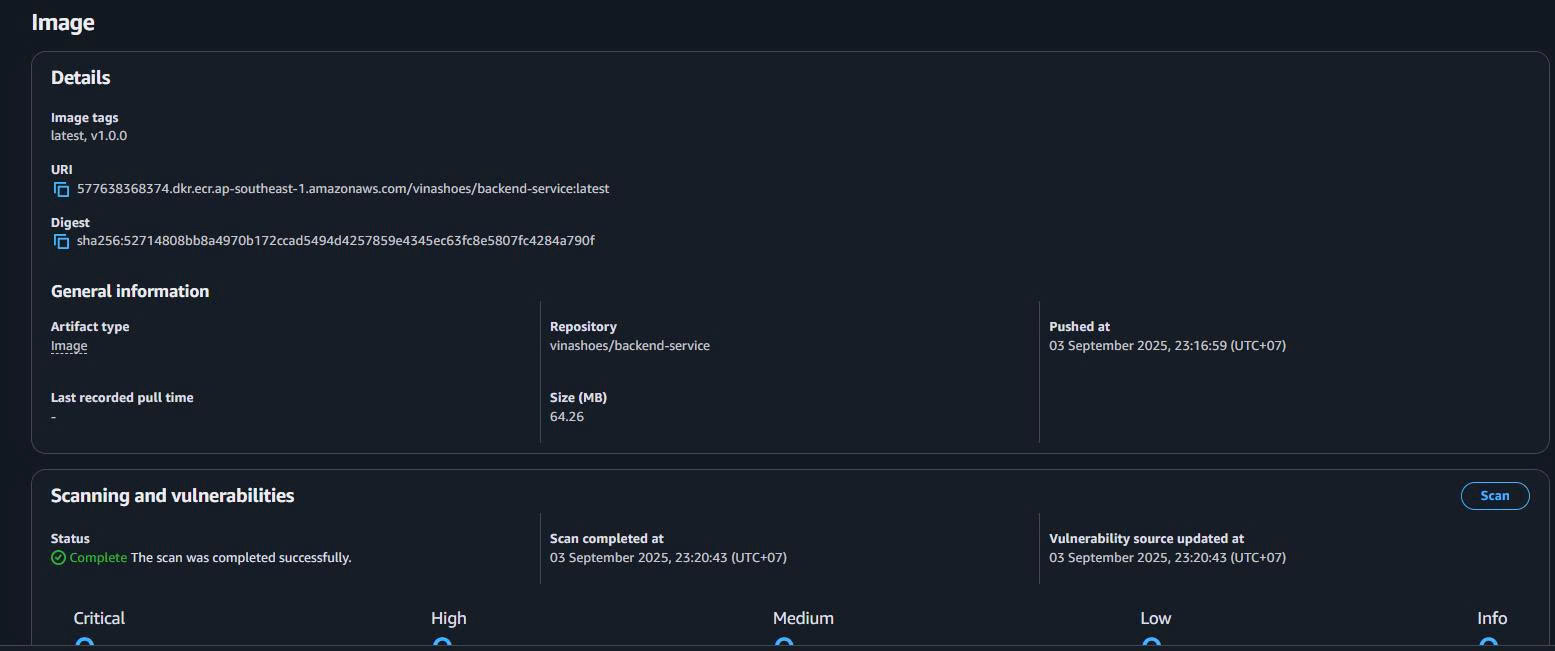Click the Medium severity circle indicator
Image resolution: width=1555 pixels, height=651 pixels.
[x=784, y=643]
